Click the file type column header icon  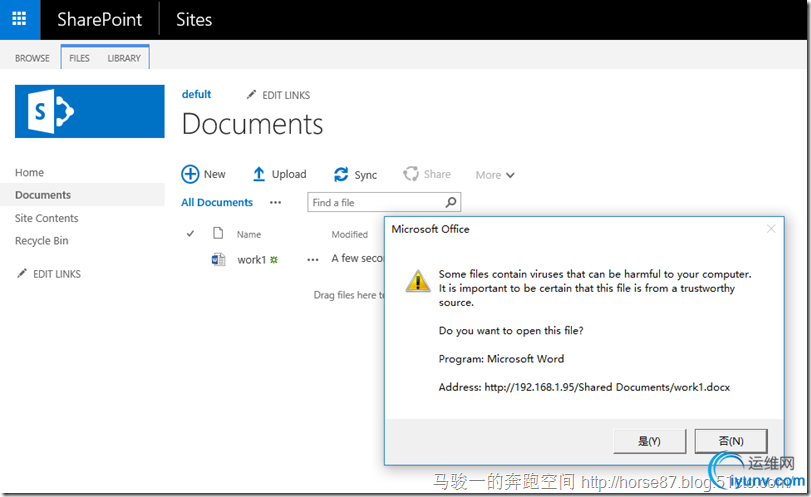point(218,233)
